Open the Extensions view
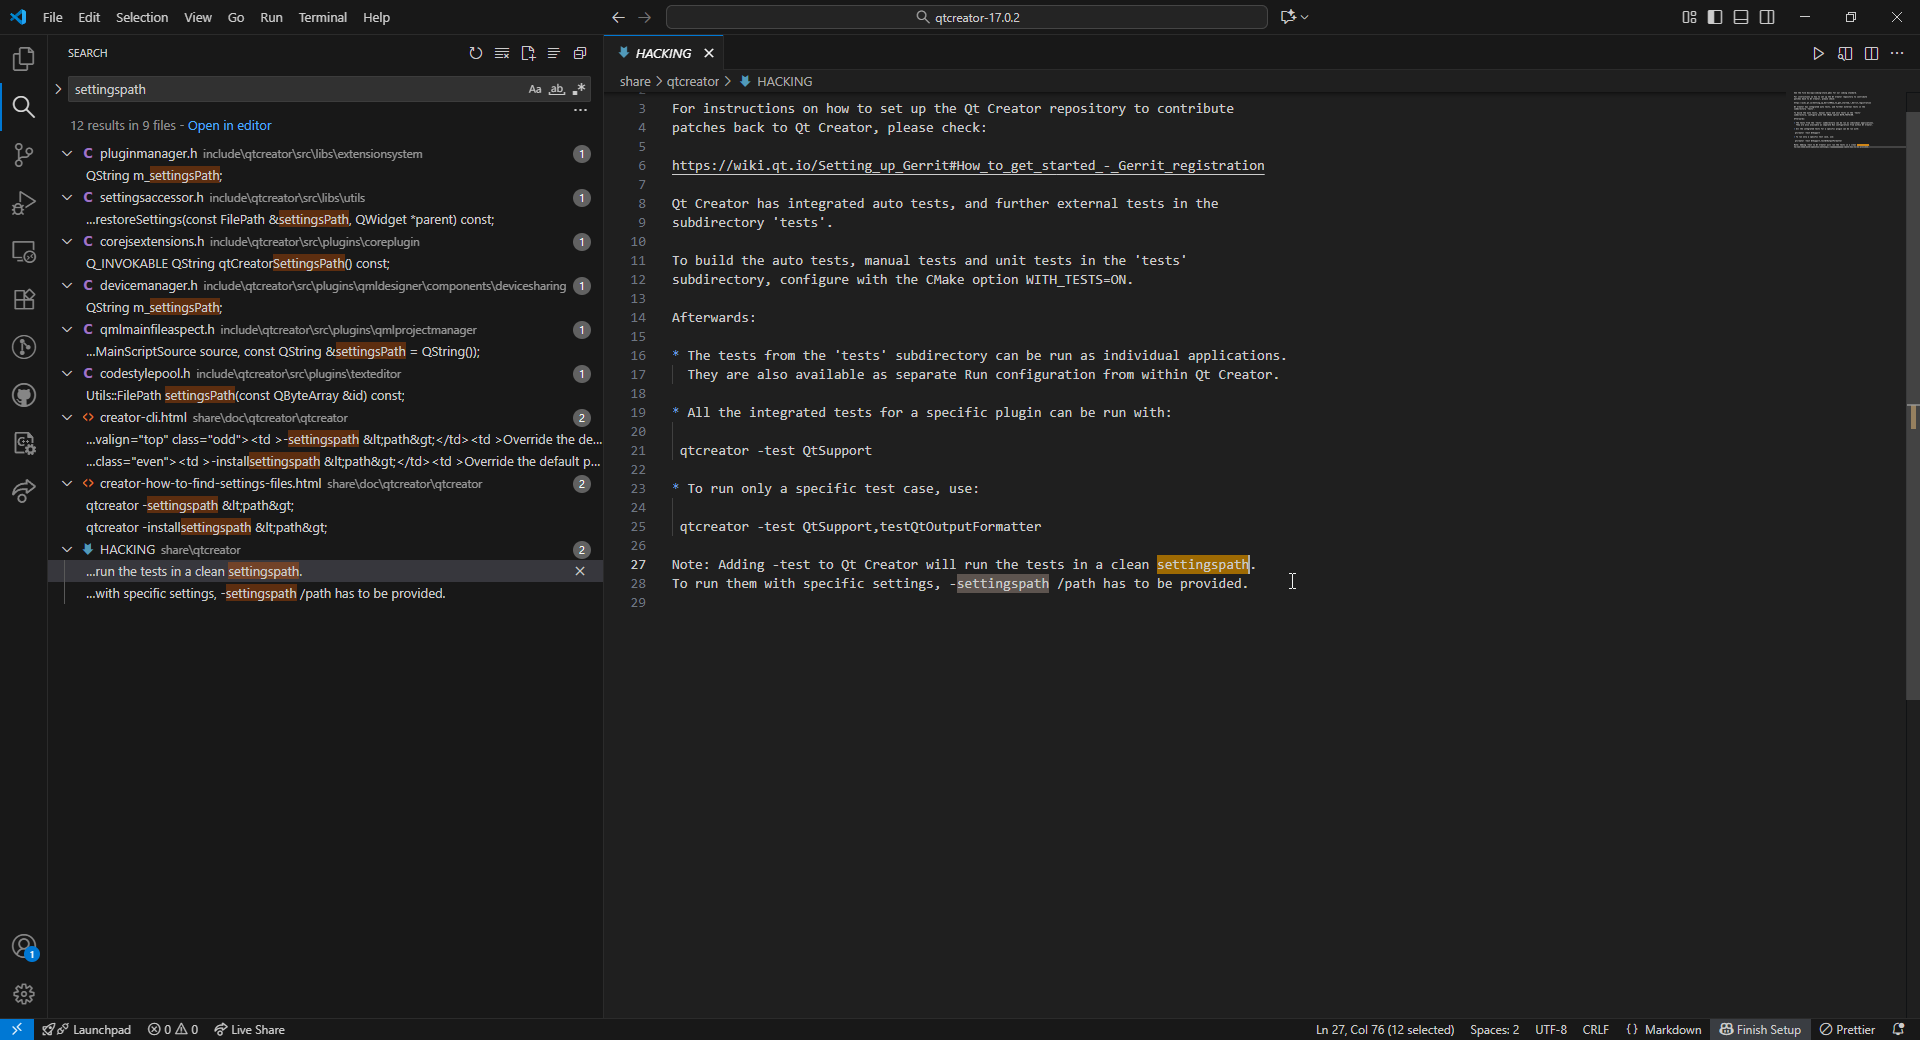This screenshot has width=1920, height=1040. (x=24, y=299)
